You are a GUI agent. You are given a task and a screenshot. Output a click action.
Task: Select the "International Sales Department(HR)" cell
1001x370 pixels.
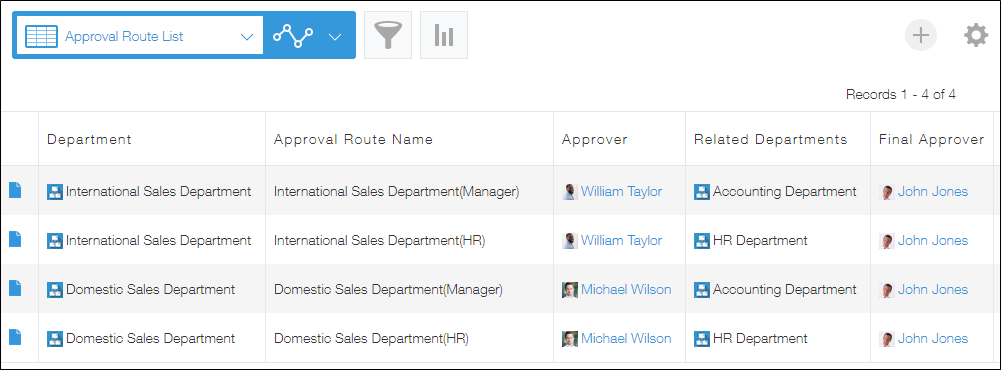click(x=410, y=240)
